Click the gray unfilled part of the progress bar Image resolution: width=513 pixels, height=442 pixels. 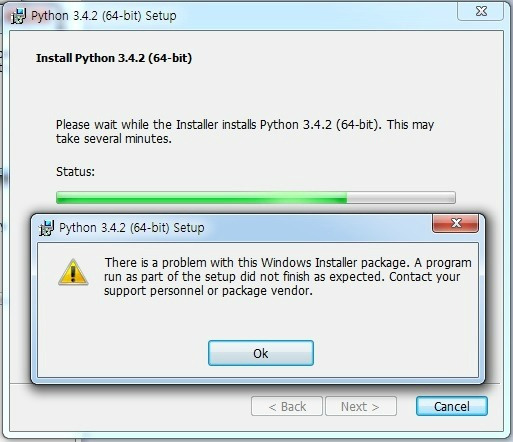pos(401,197)
